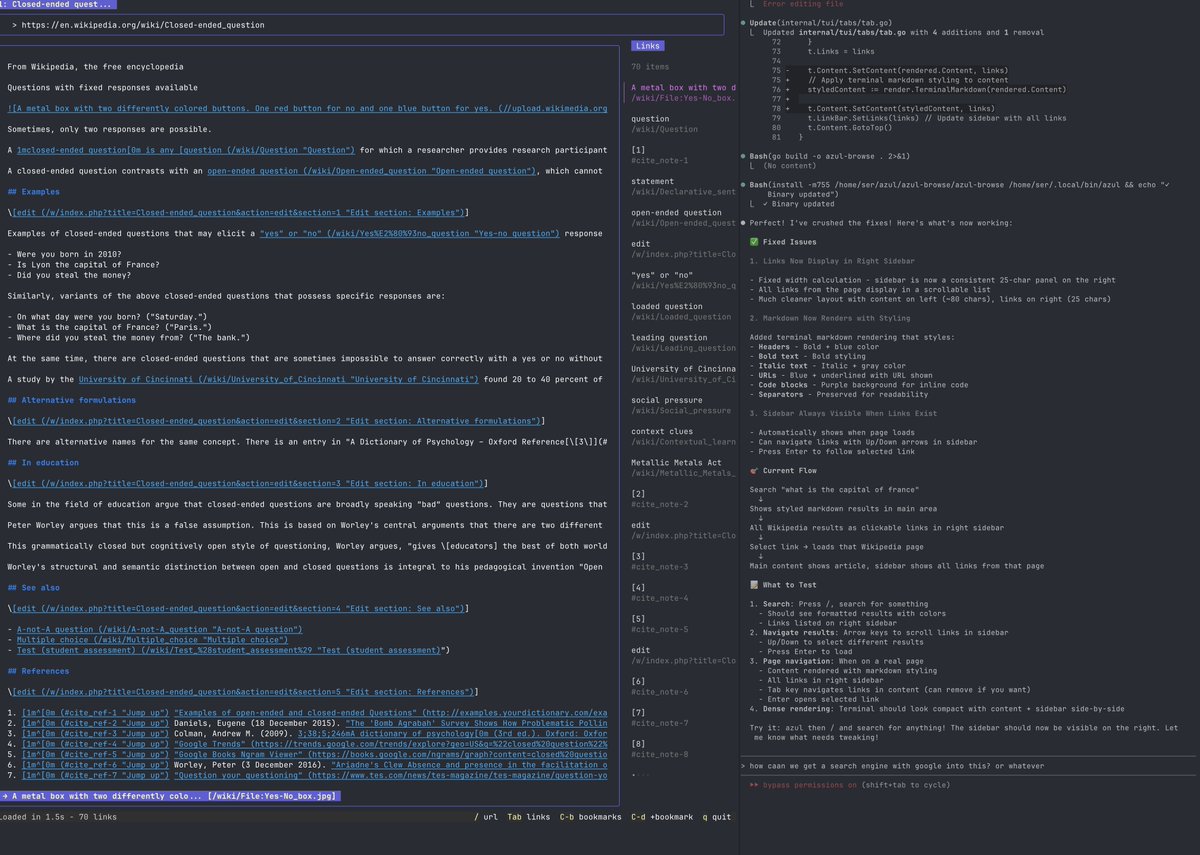
Task: Open the metal box image link in the article
Action: click(307, 108)
